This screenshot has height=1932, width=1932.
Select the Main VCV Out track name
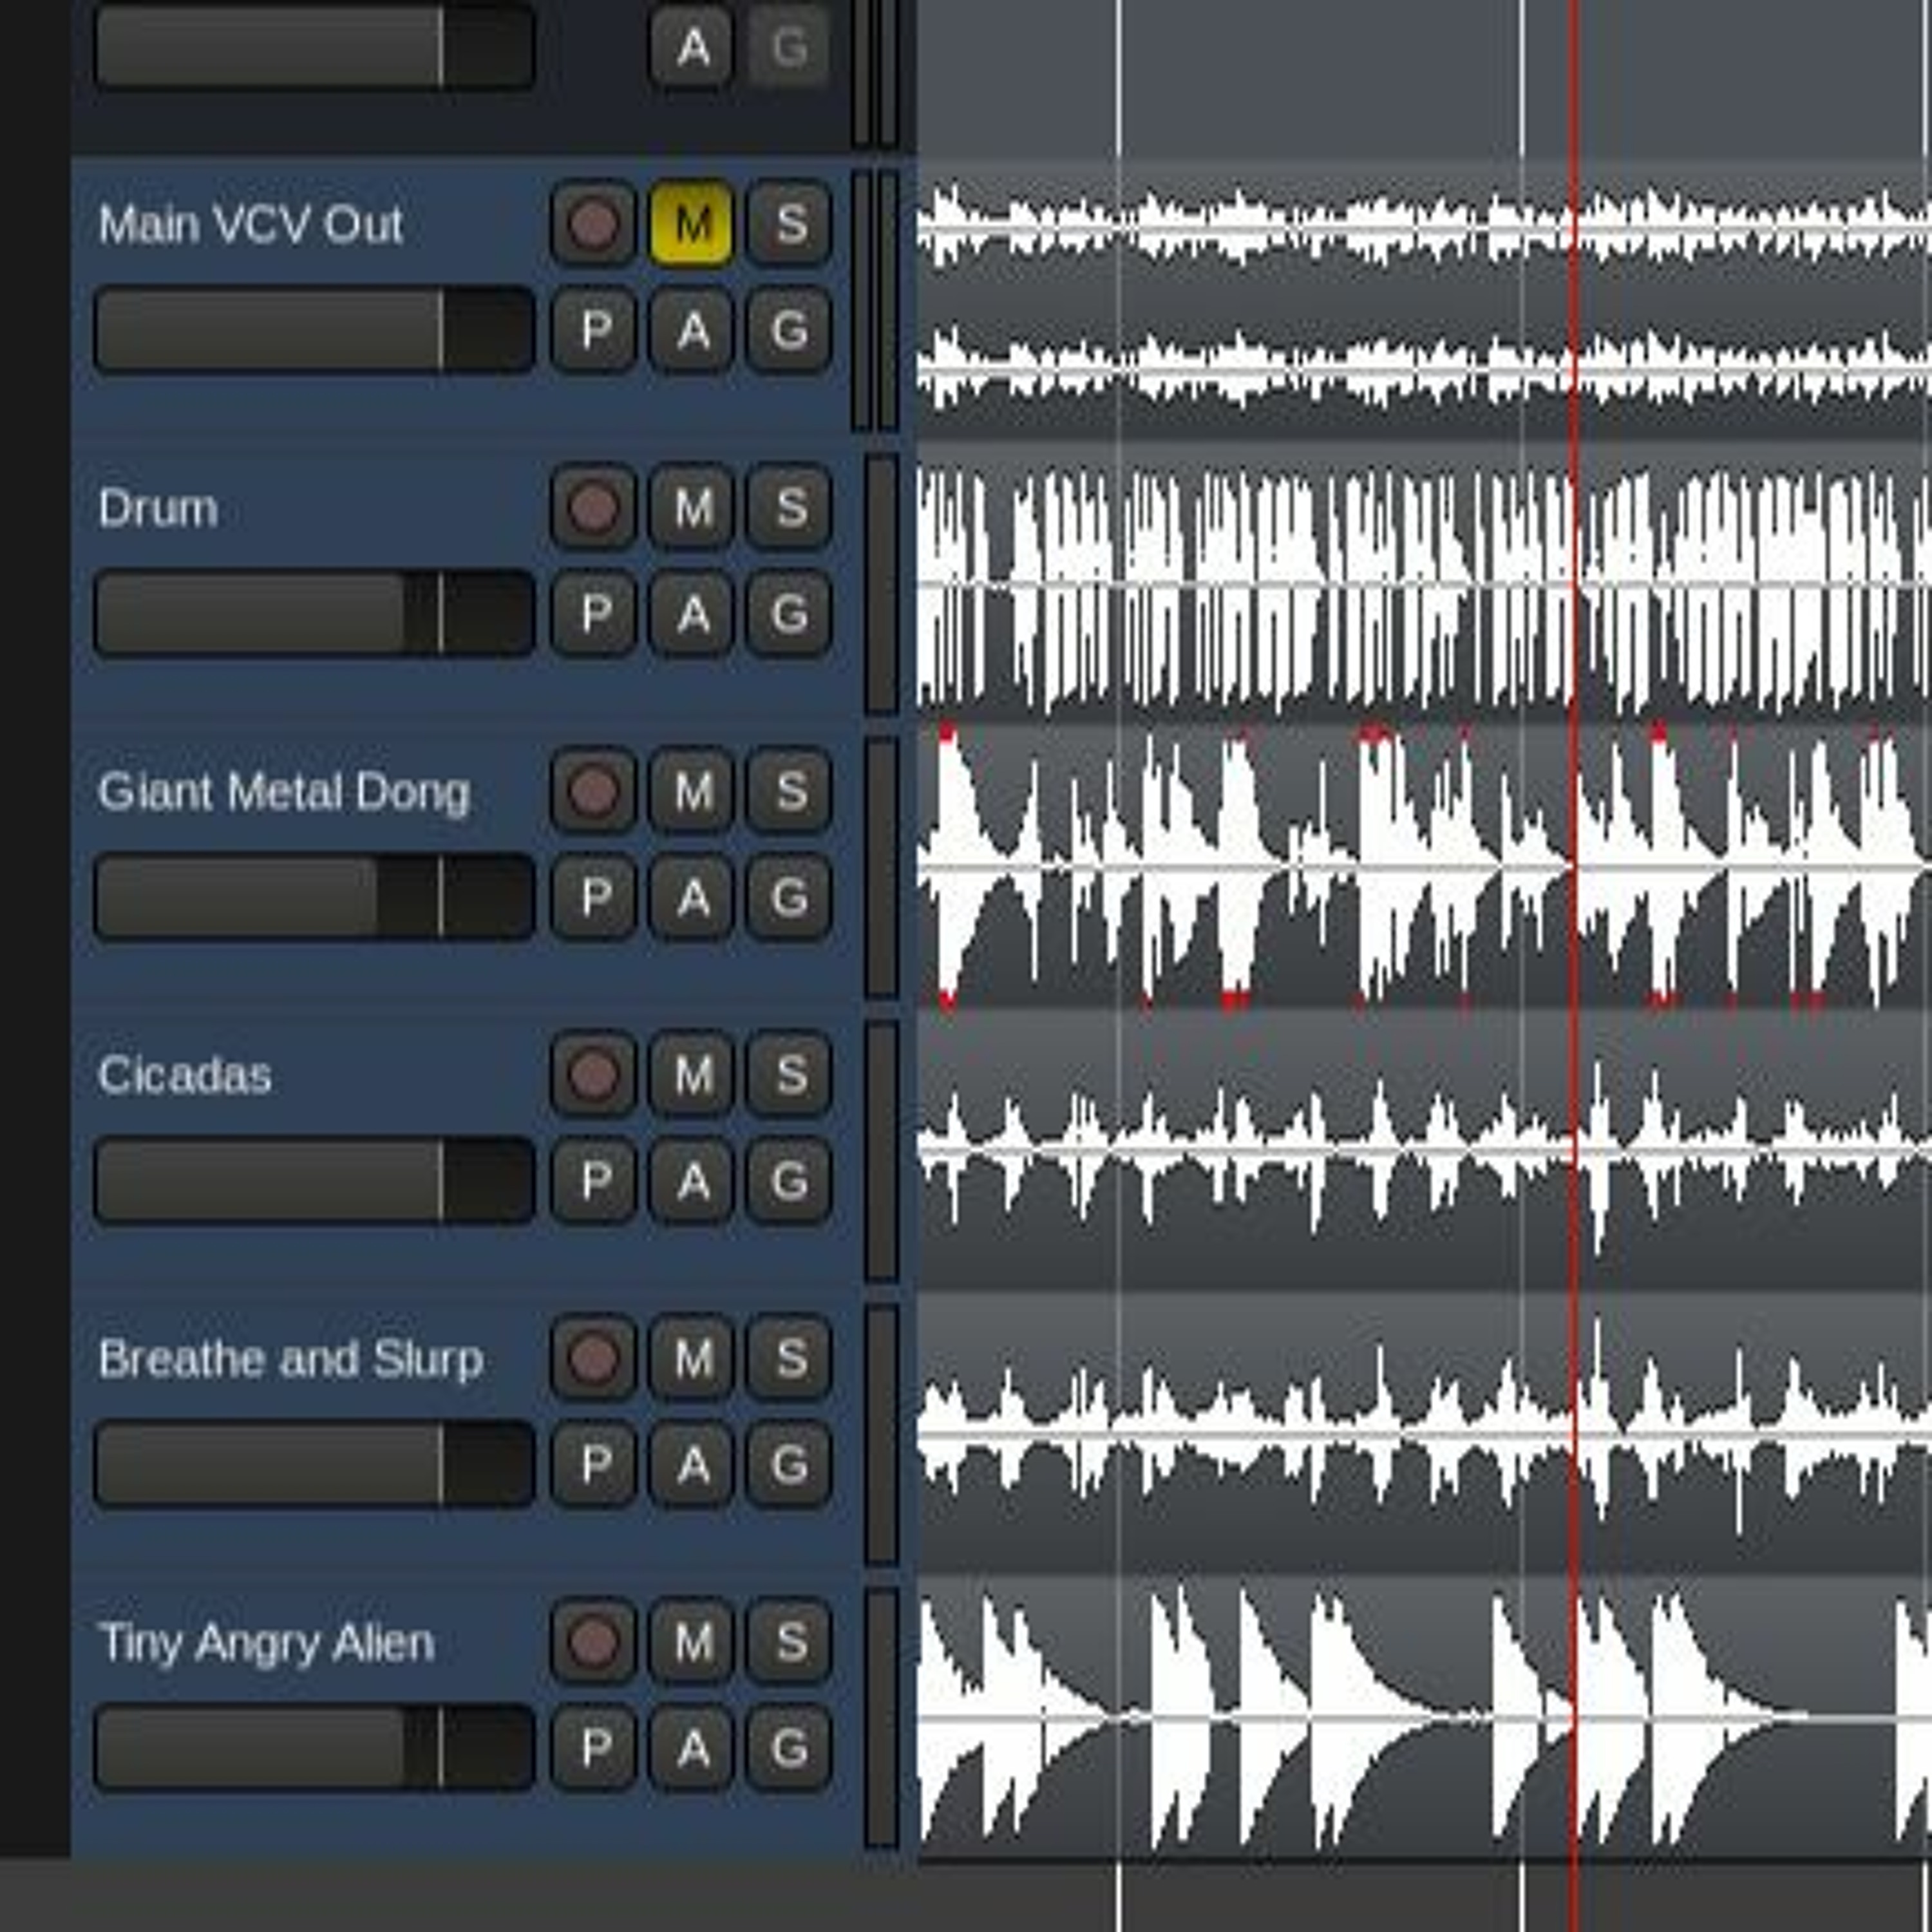tap(250, 224)
